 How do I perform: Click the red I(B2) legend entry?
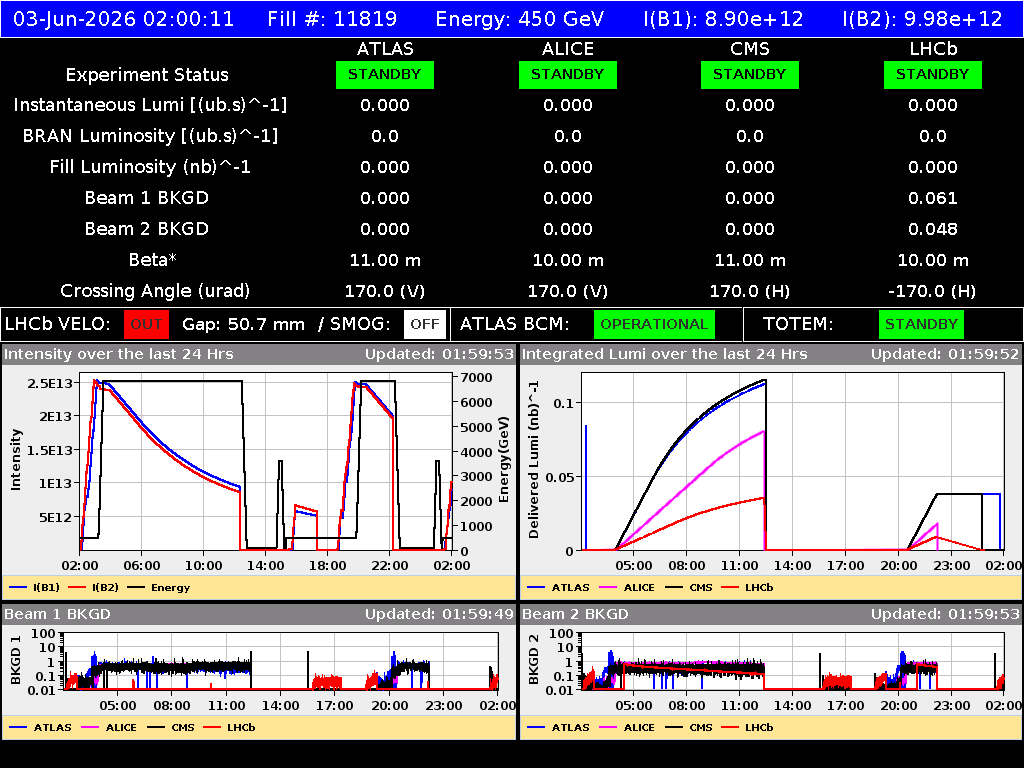coord(93,588)
